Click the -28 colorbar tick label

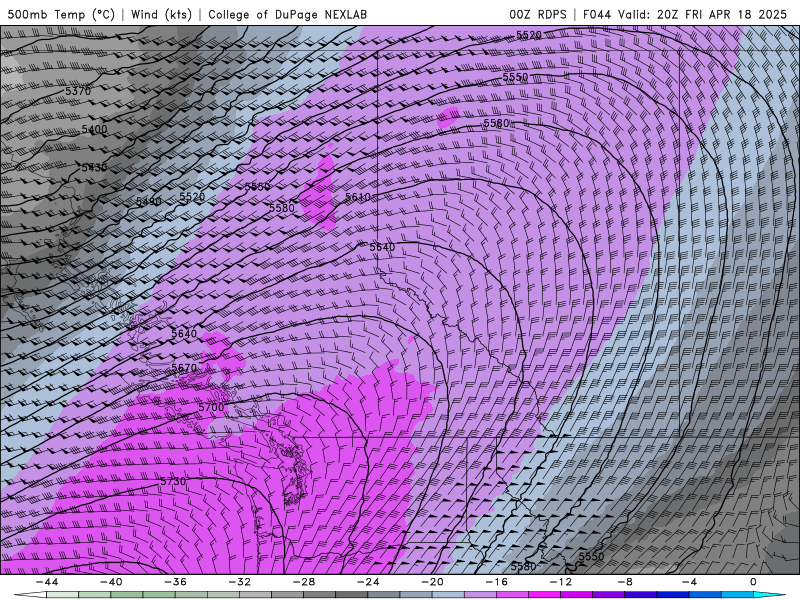(x=304, y=582)
